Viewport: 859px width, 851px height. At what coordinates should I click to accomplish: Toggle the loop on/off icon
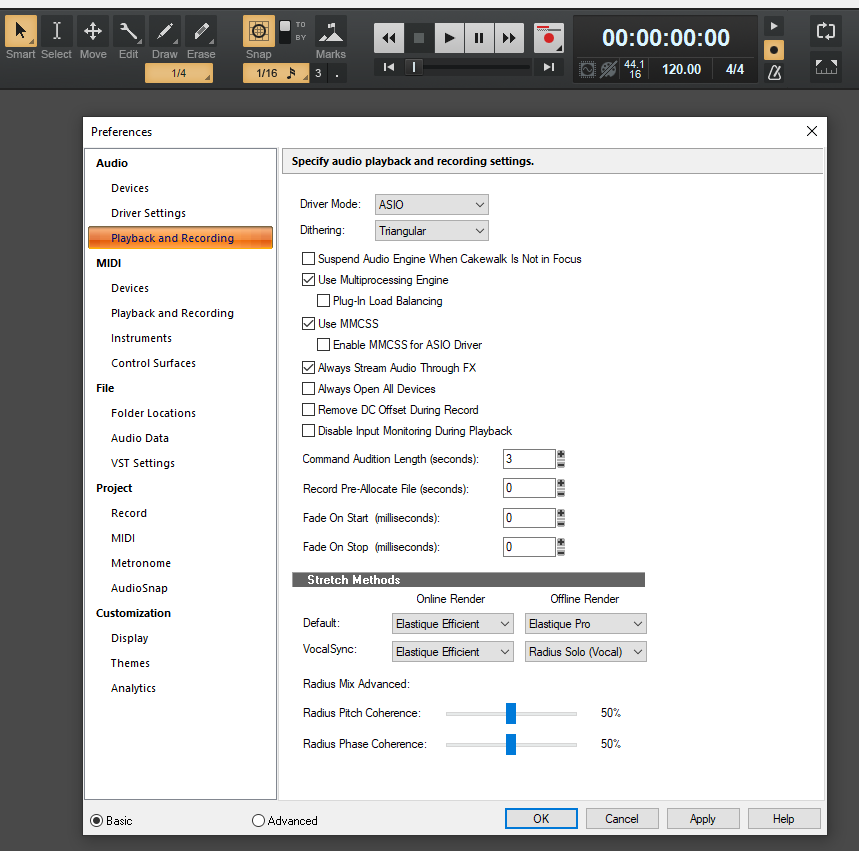point(826,31)
